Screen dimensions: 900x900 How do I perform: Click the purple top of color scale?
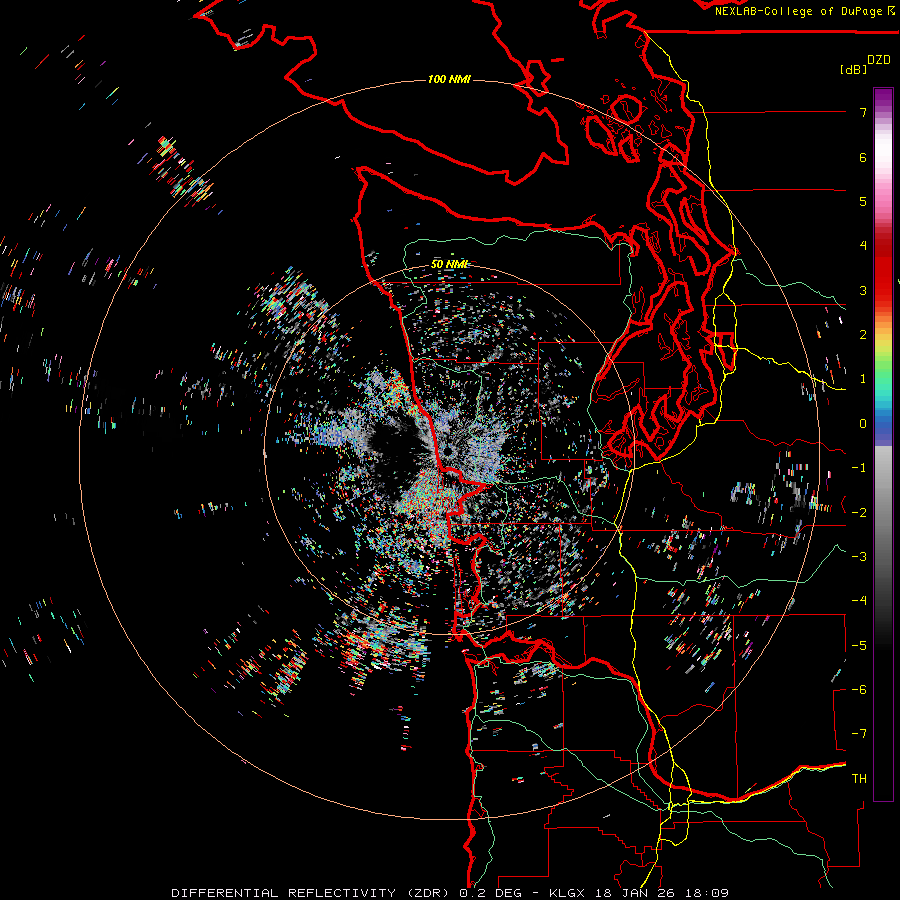[883, 96]
